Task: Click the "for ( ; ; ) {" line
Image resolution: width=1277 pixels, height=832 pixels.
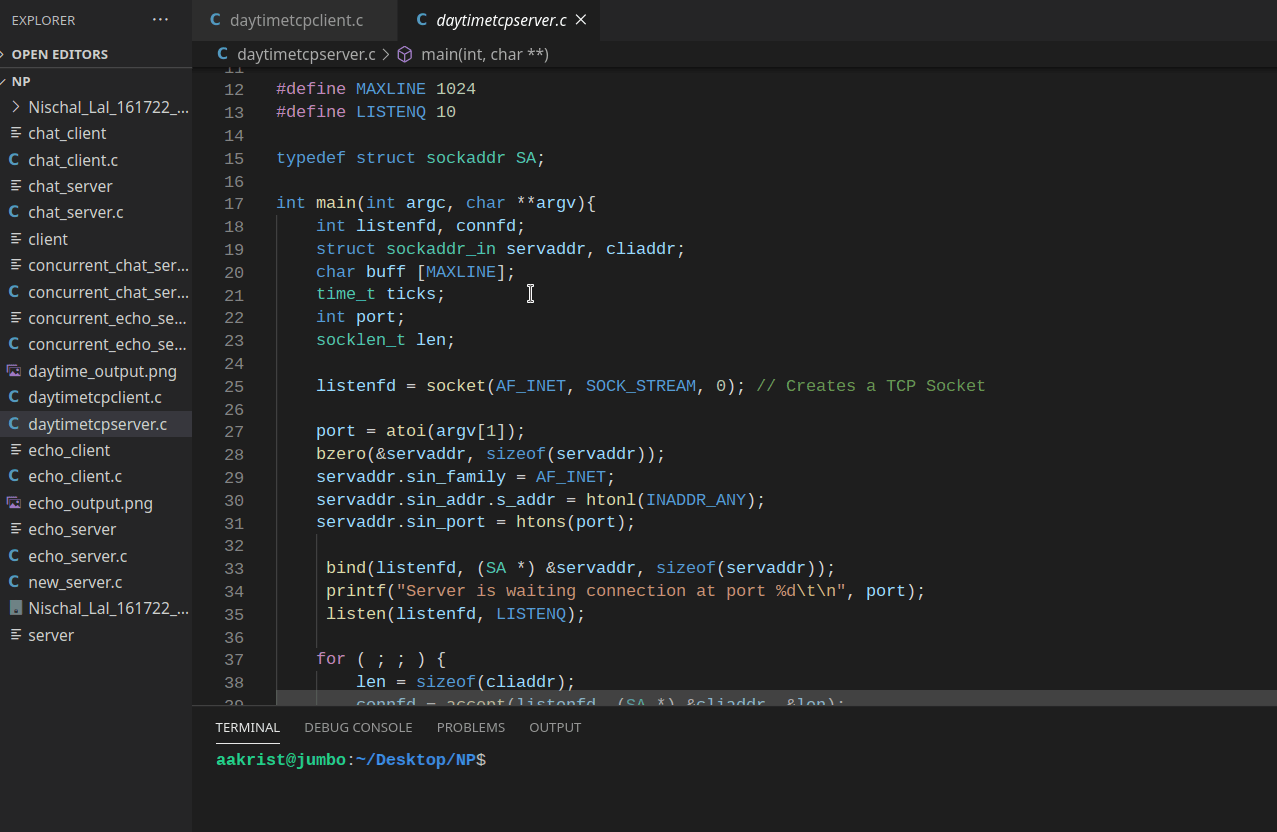Action: [x=381, y=660]
